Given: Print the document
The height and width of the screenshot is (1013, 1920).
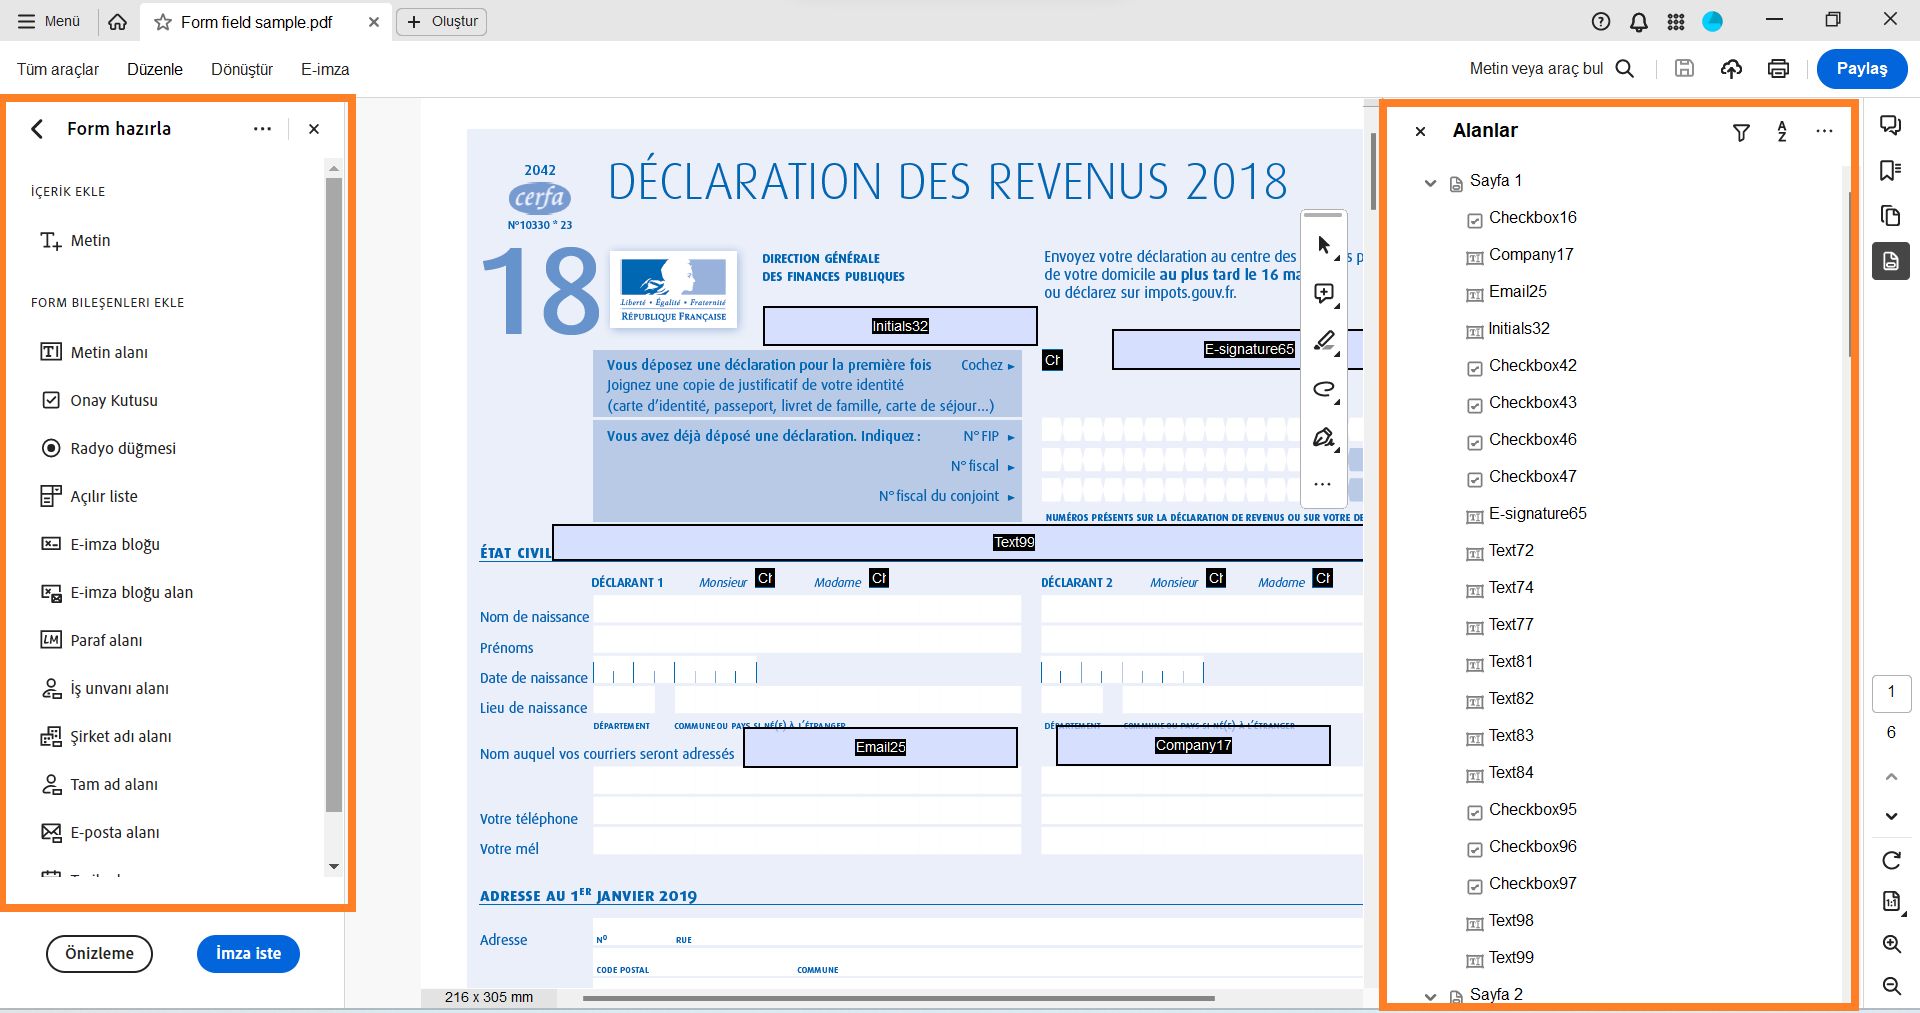Looking at the screenshot, I should [x=1778, y=69].
